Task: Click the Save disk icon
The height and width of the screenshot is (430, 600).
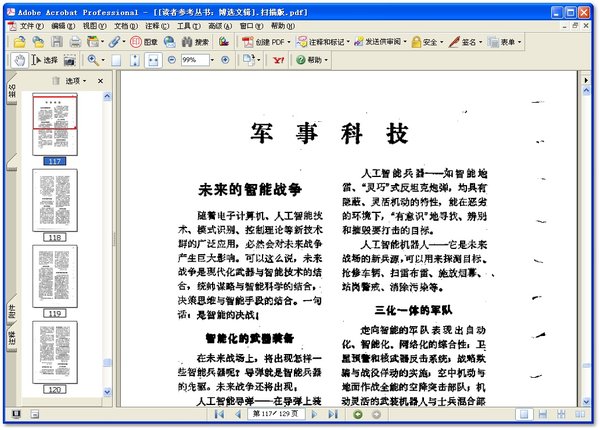Action: pos(57,42)
